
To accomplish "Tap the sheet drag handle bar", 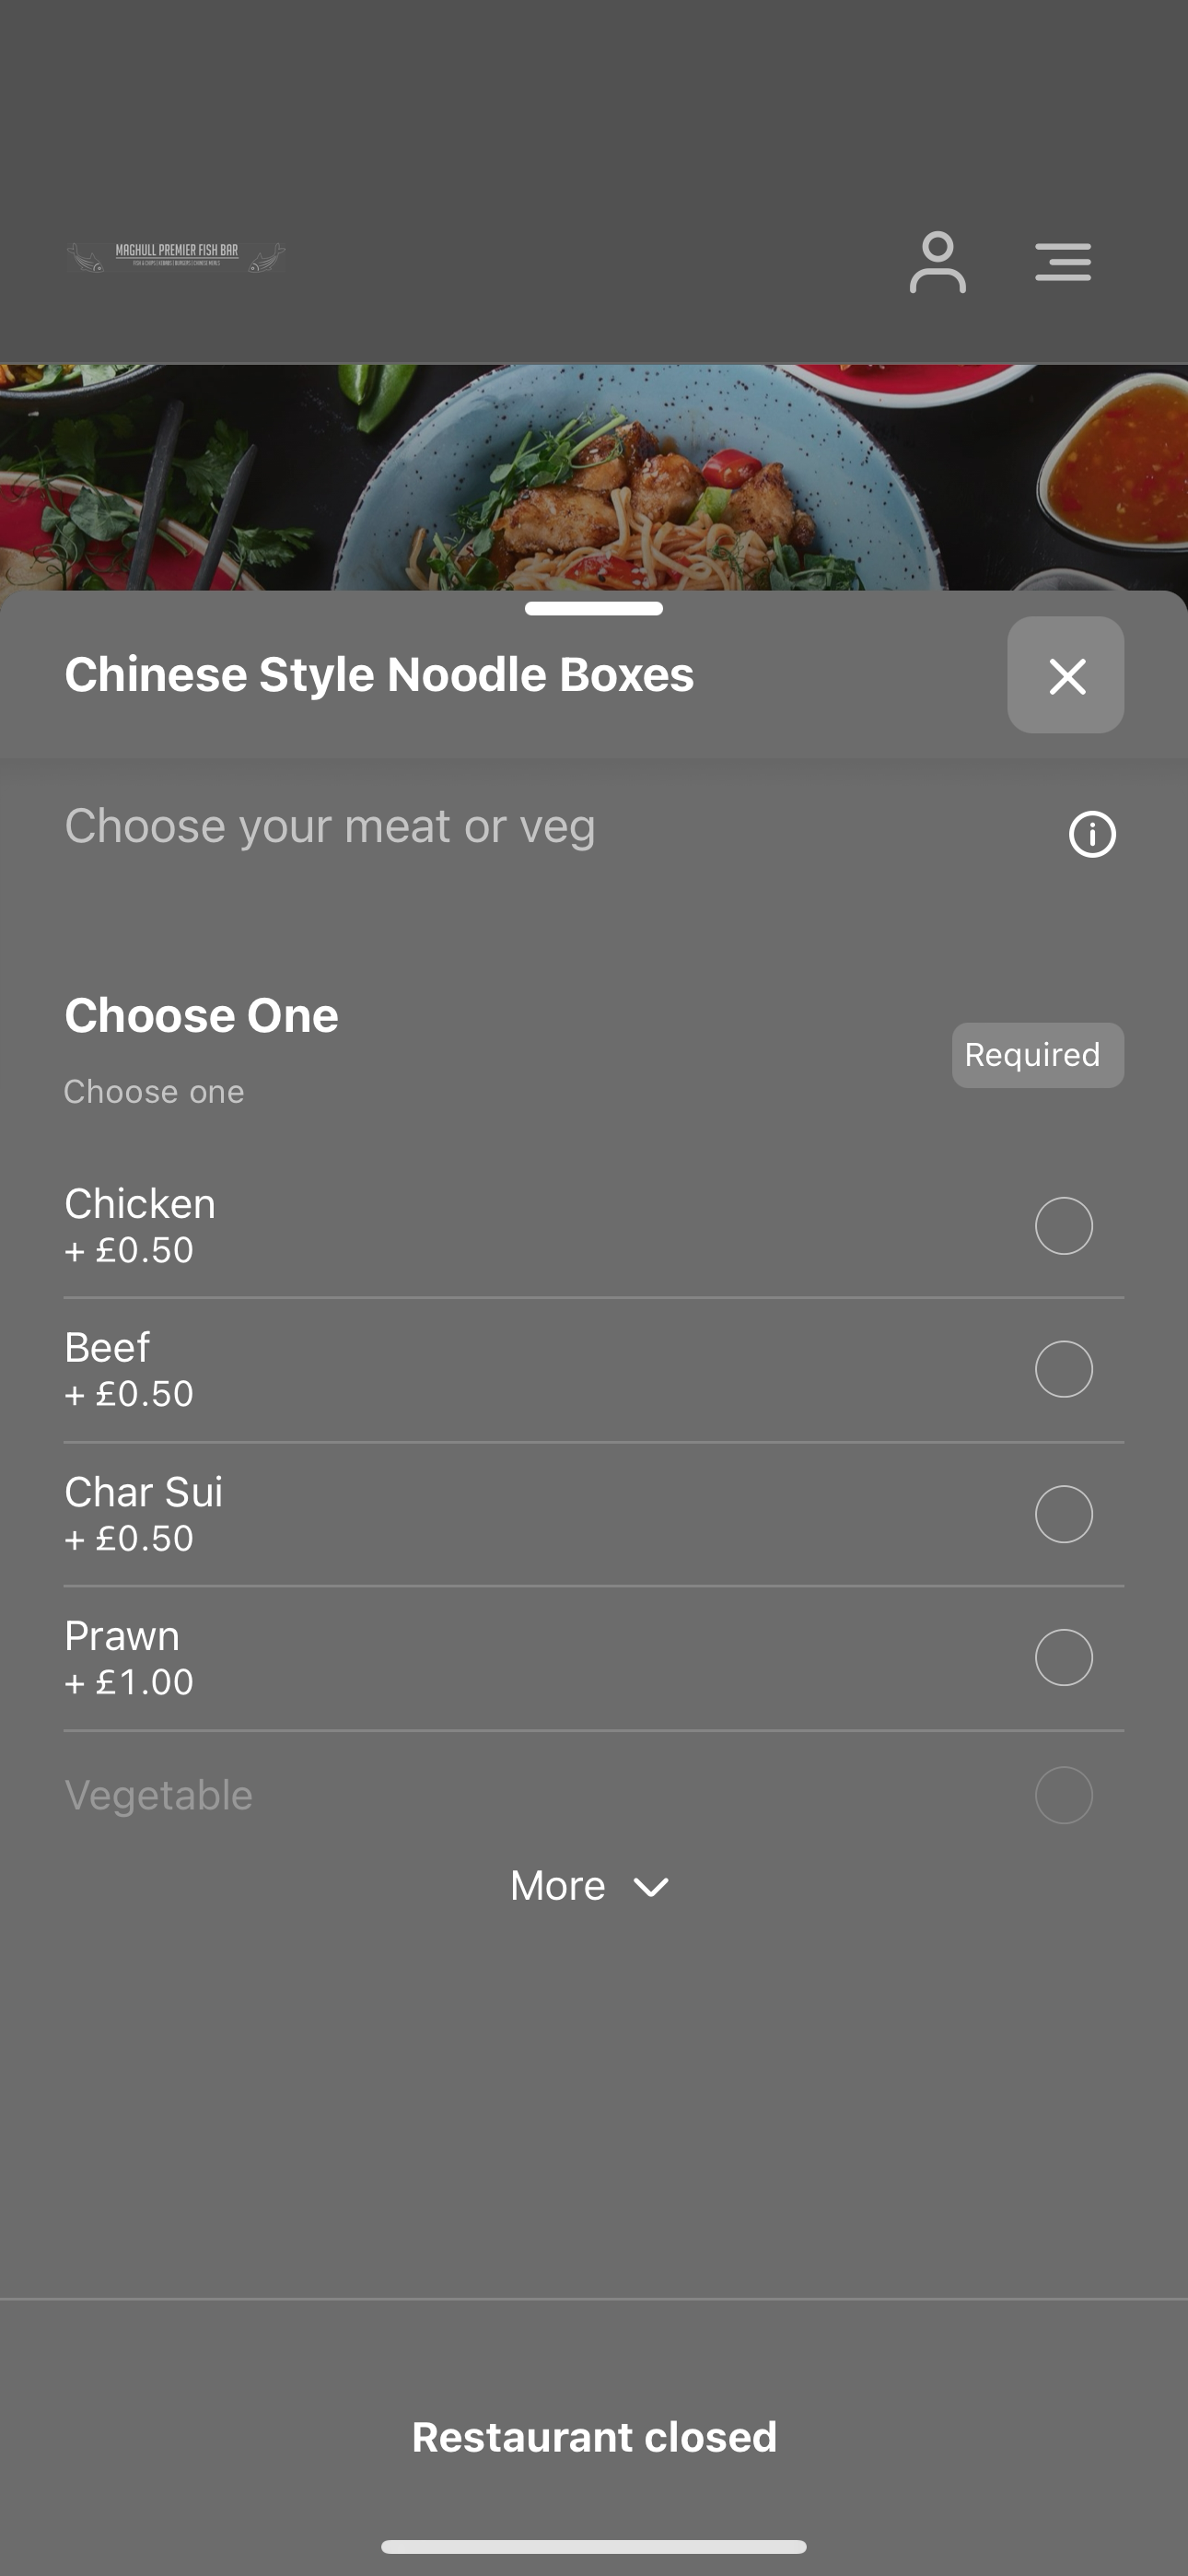I will click(x=594, y=608).
